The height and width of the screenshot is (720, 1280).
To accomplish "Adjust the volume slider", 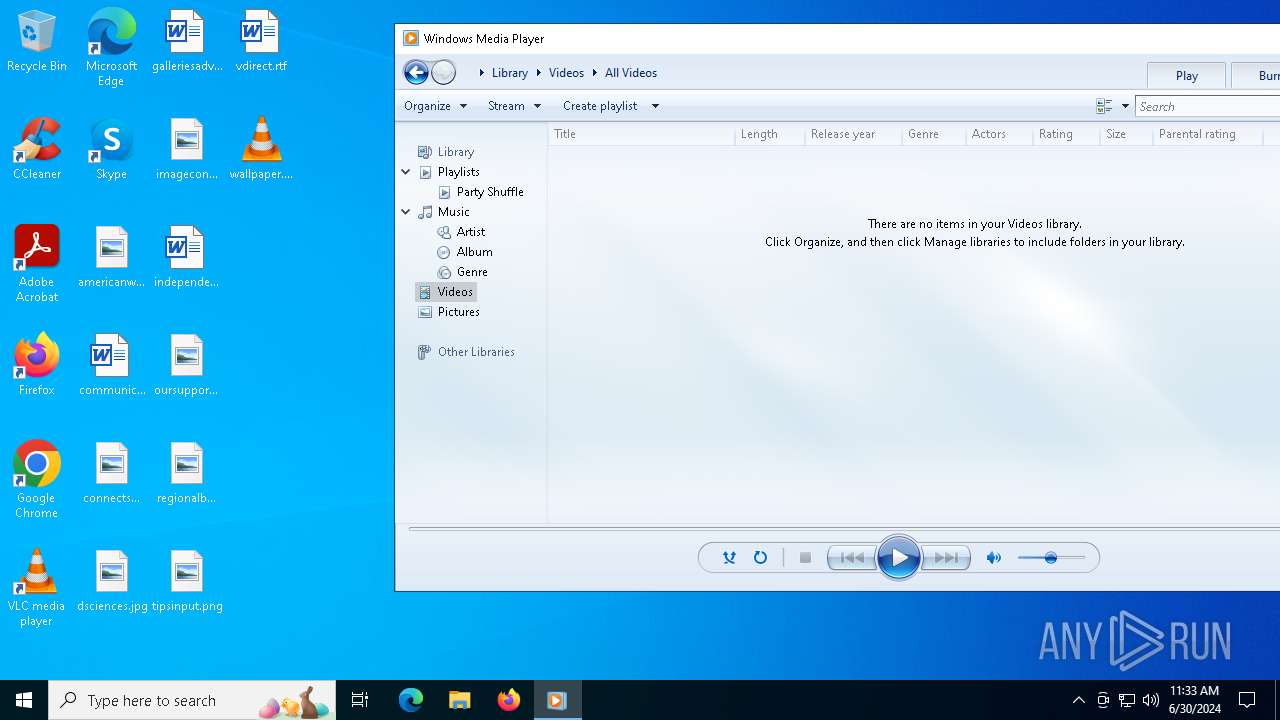I will pos(1051,558).
